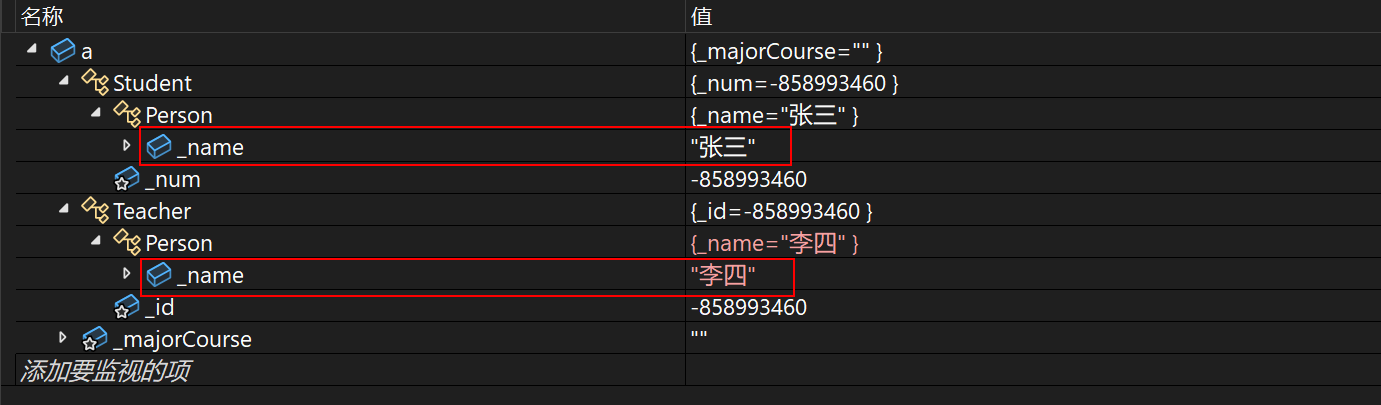The height and width of the screenshot is (405, 1381).
Task: Click value {_majorCourse="" } of a
Action: 787,51
